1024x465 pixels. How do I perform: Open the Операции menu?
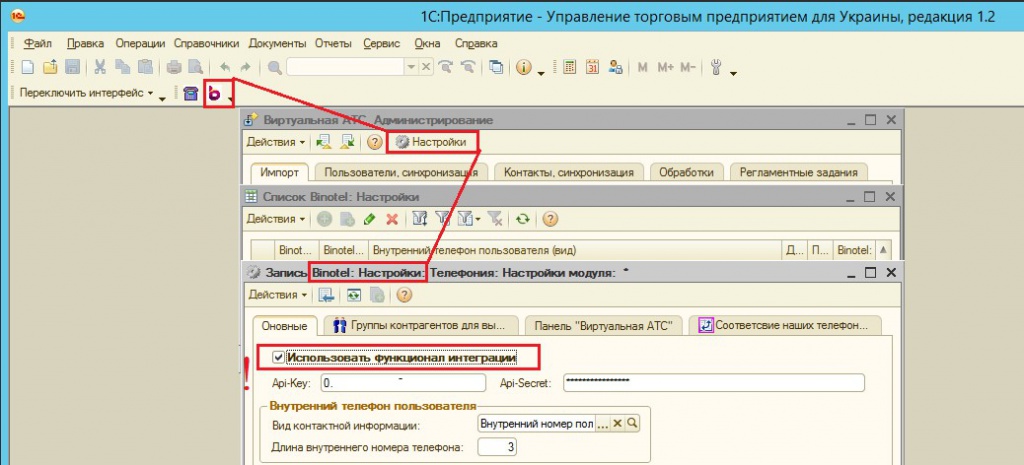(x=140, y=44)
